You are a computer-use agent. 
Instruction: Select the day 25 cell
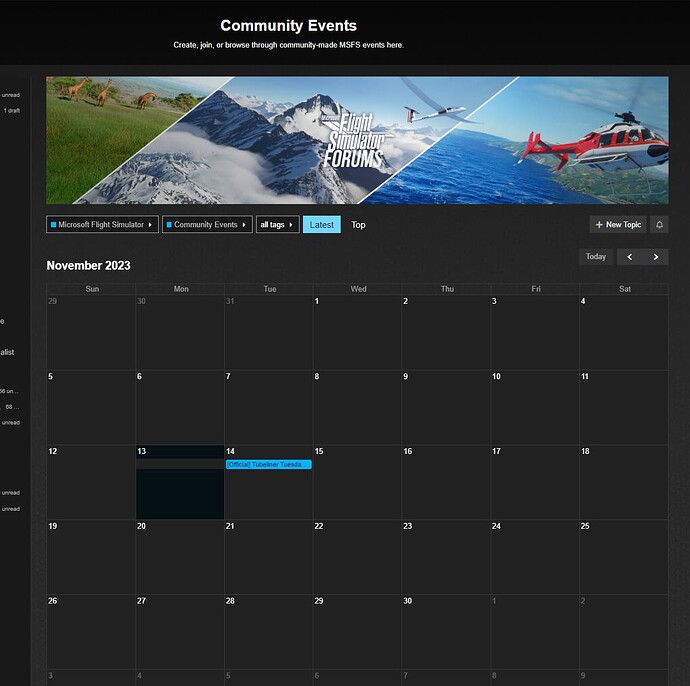click(x=624, y=557)
